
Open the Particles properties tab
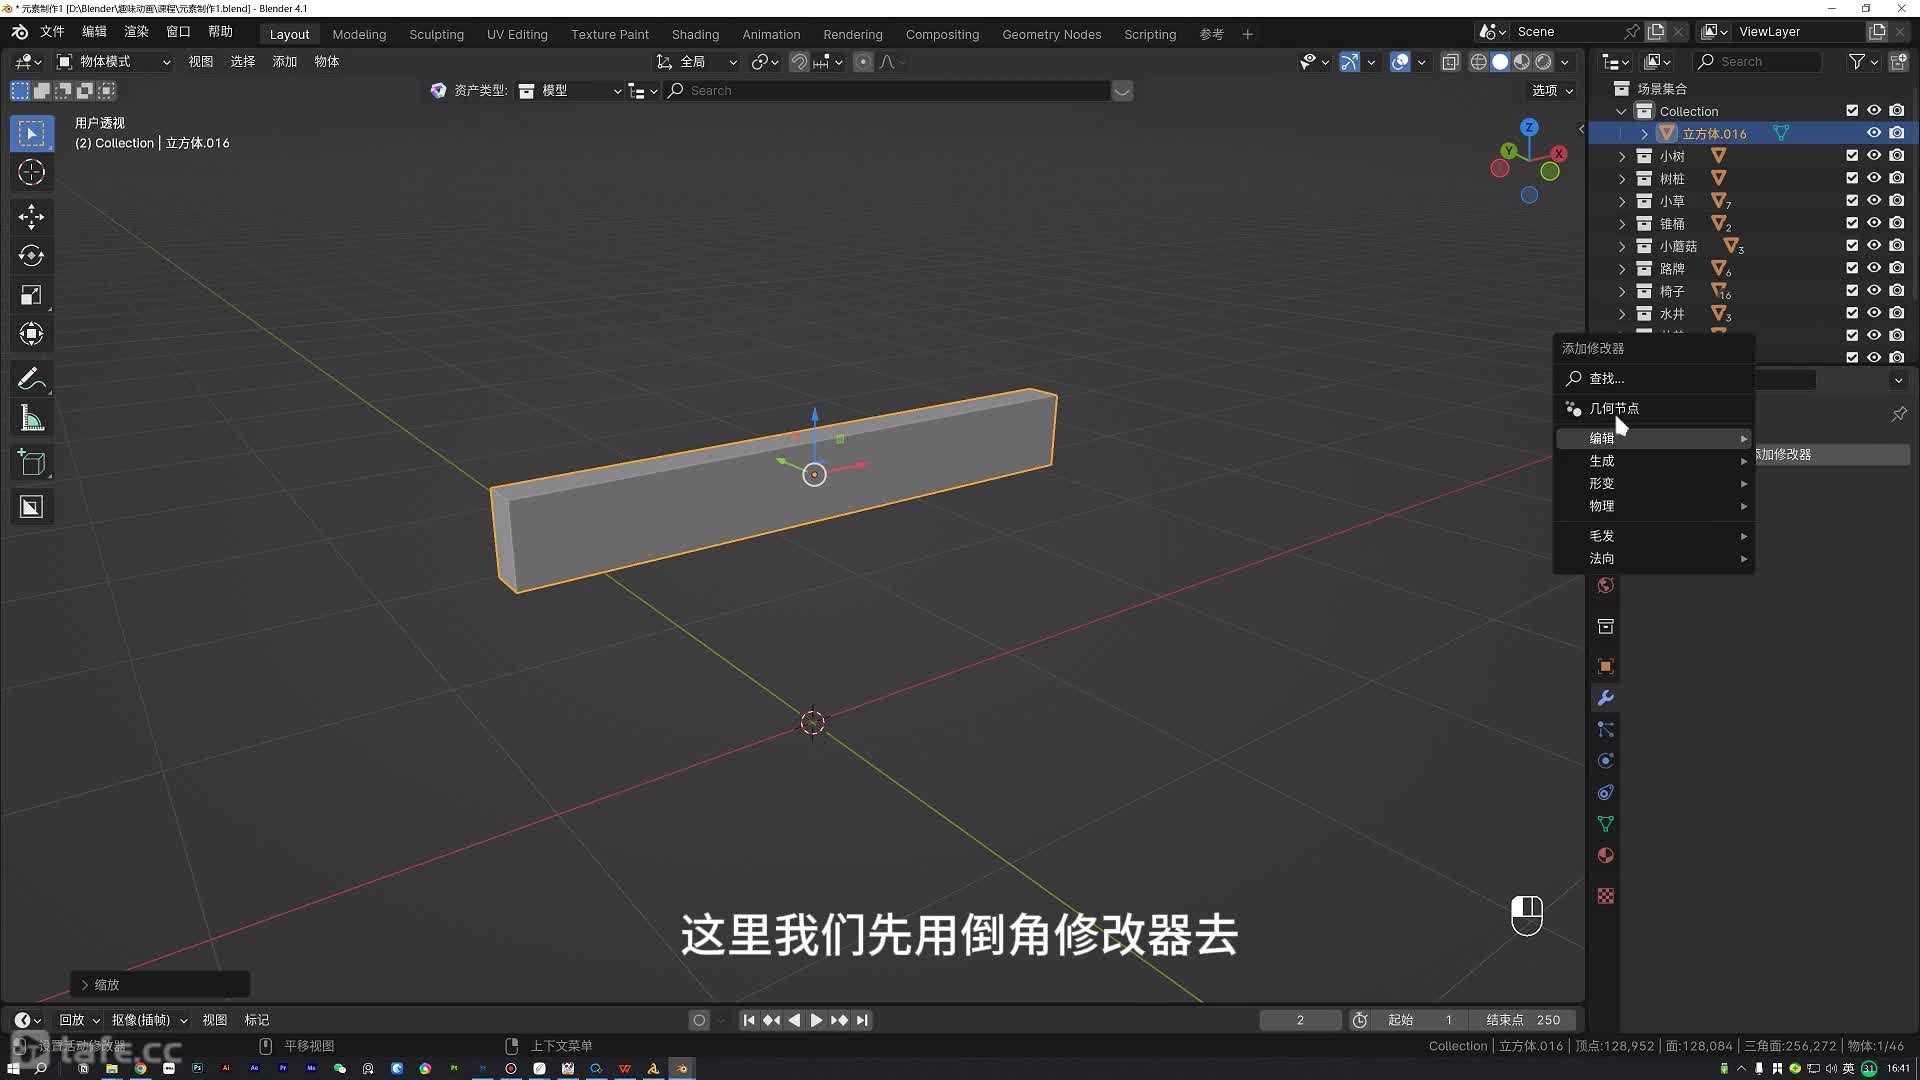pos(1605,729)
